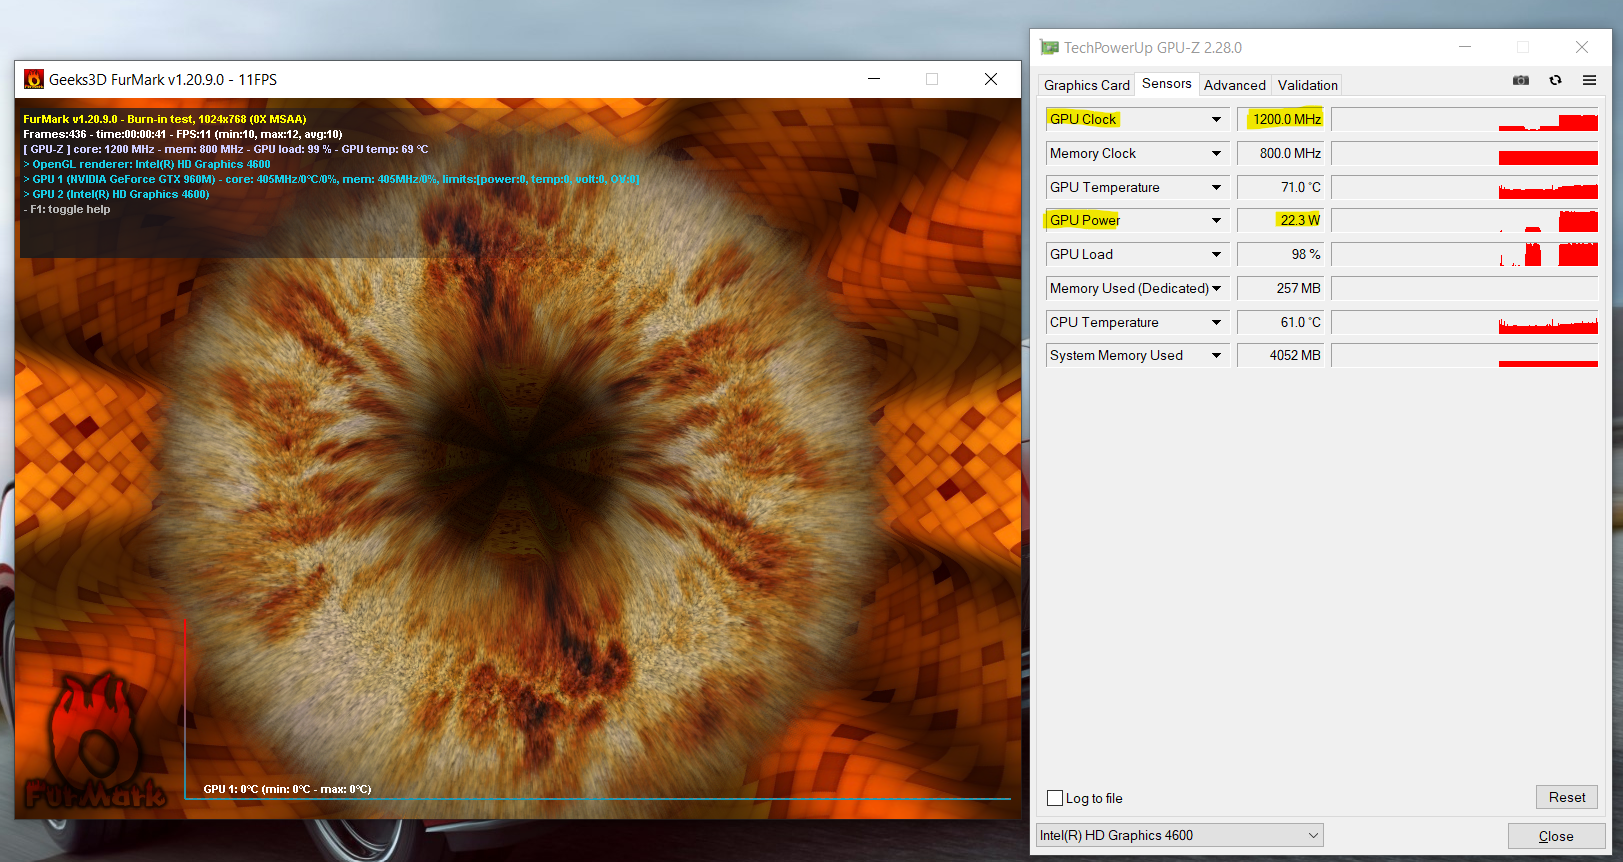Click the System Memory Used value 4052 MB
The width and height of the screenshot is (1623, 862).
pyautogui.click(x=1281, y=355)
